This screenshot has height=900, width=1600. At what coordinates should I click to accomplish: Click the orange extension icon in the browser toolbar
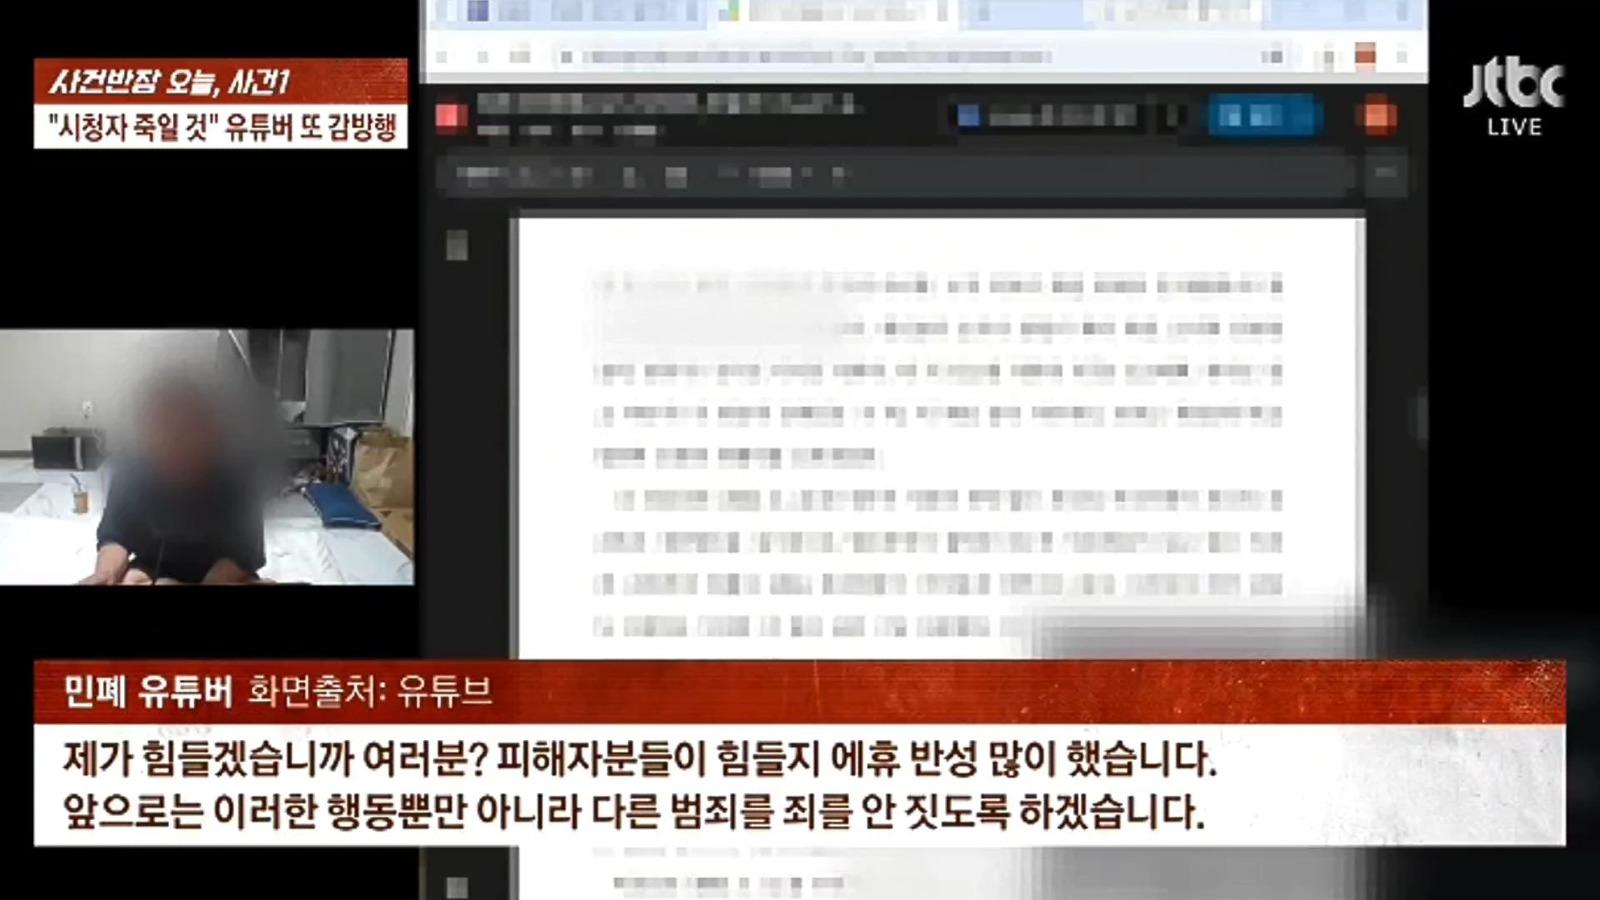click(x=1365, y=55)
